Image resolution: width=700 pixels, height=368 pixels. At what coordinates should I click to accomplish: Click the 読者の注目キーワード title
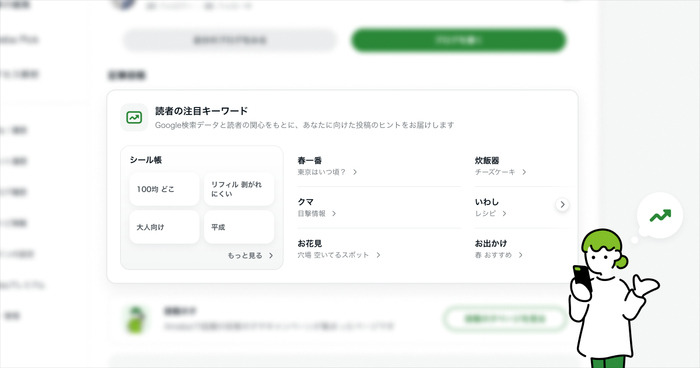coord(201,111)
